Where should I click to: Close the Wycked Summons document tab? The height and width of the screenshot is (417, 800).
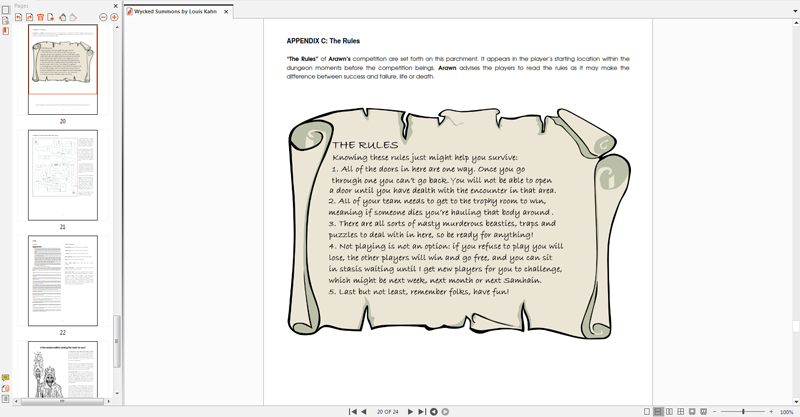[227, 10]
